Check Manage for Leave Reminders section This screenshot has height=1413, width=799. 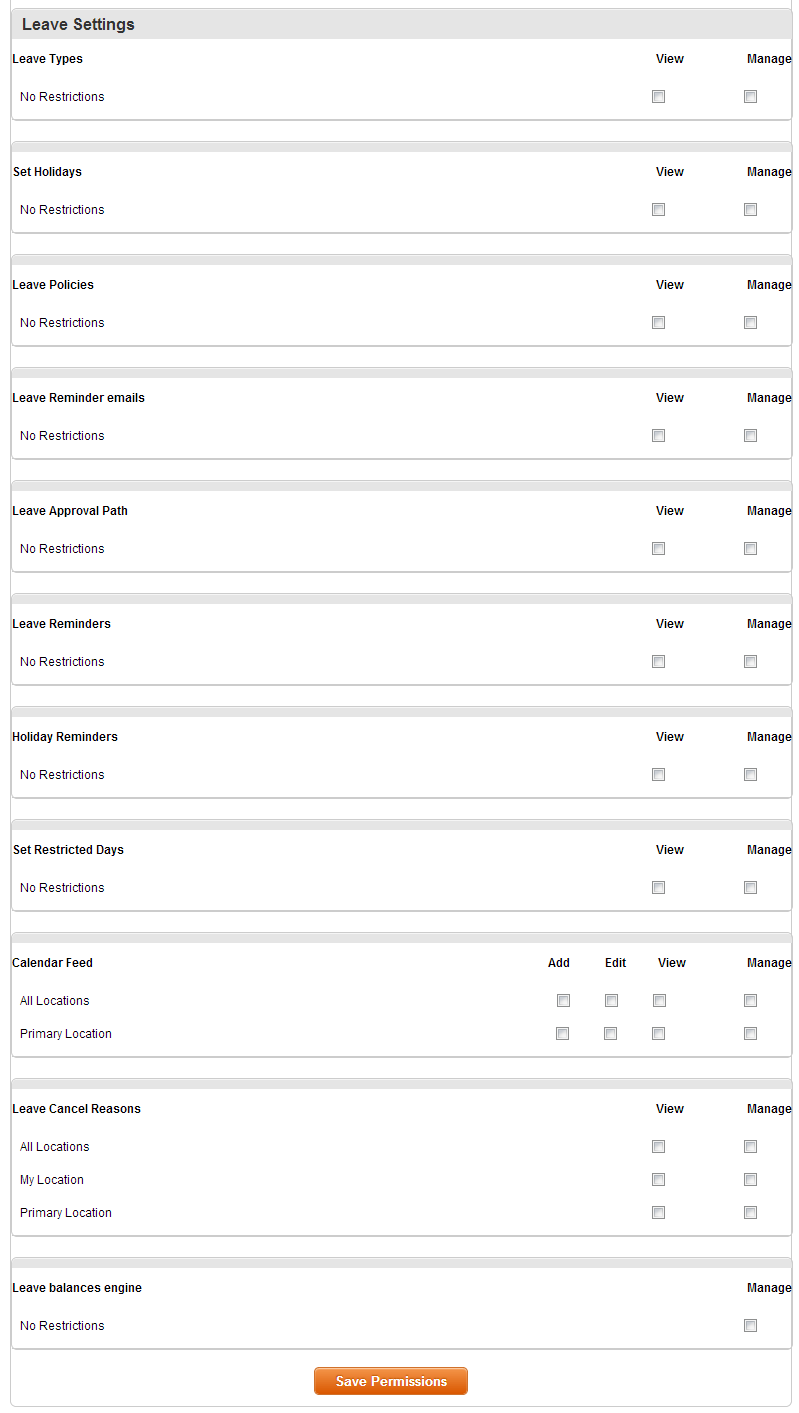(750, 662)
